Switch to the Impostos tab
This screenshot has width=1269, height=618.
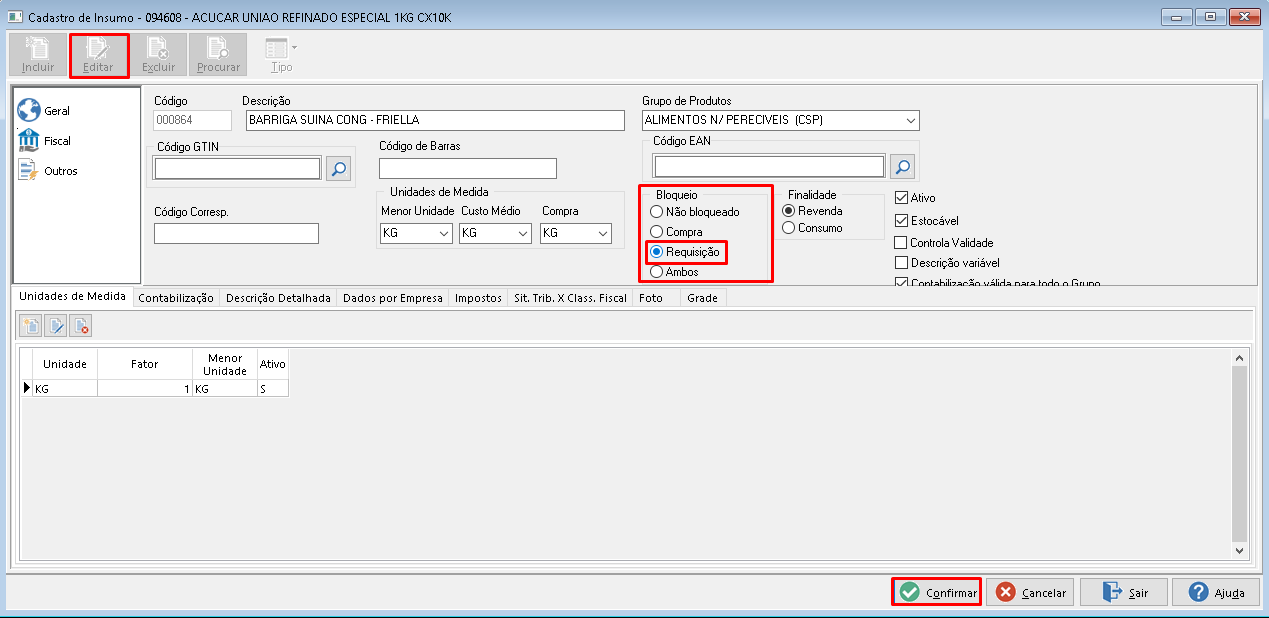point(478,298)
